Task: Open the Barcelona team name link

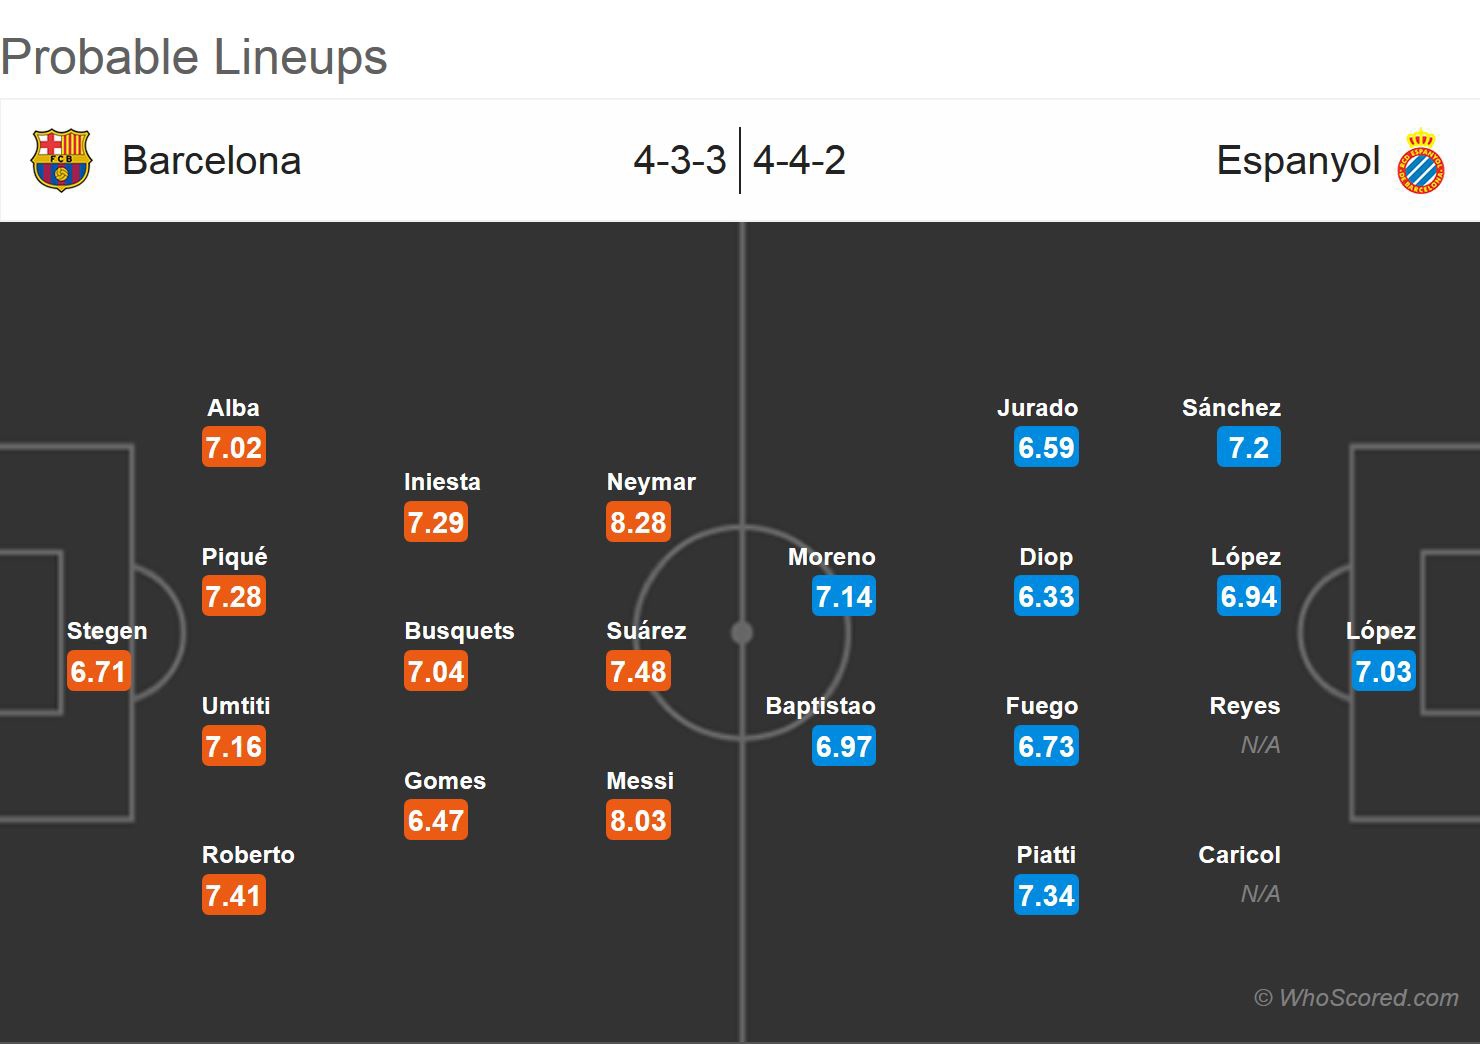Action: coord(211,161)
